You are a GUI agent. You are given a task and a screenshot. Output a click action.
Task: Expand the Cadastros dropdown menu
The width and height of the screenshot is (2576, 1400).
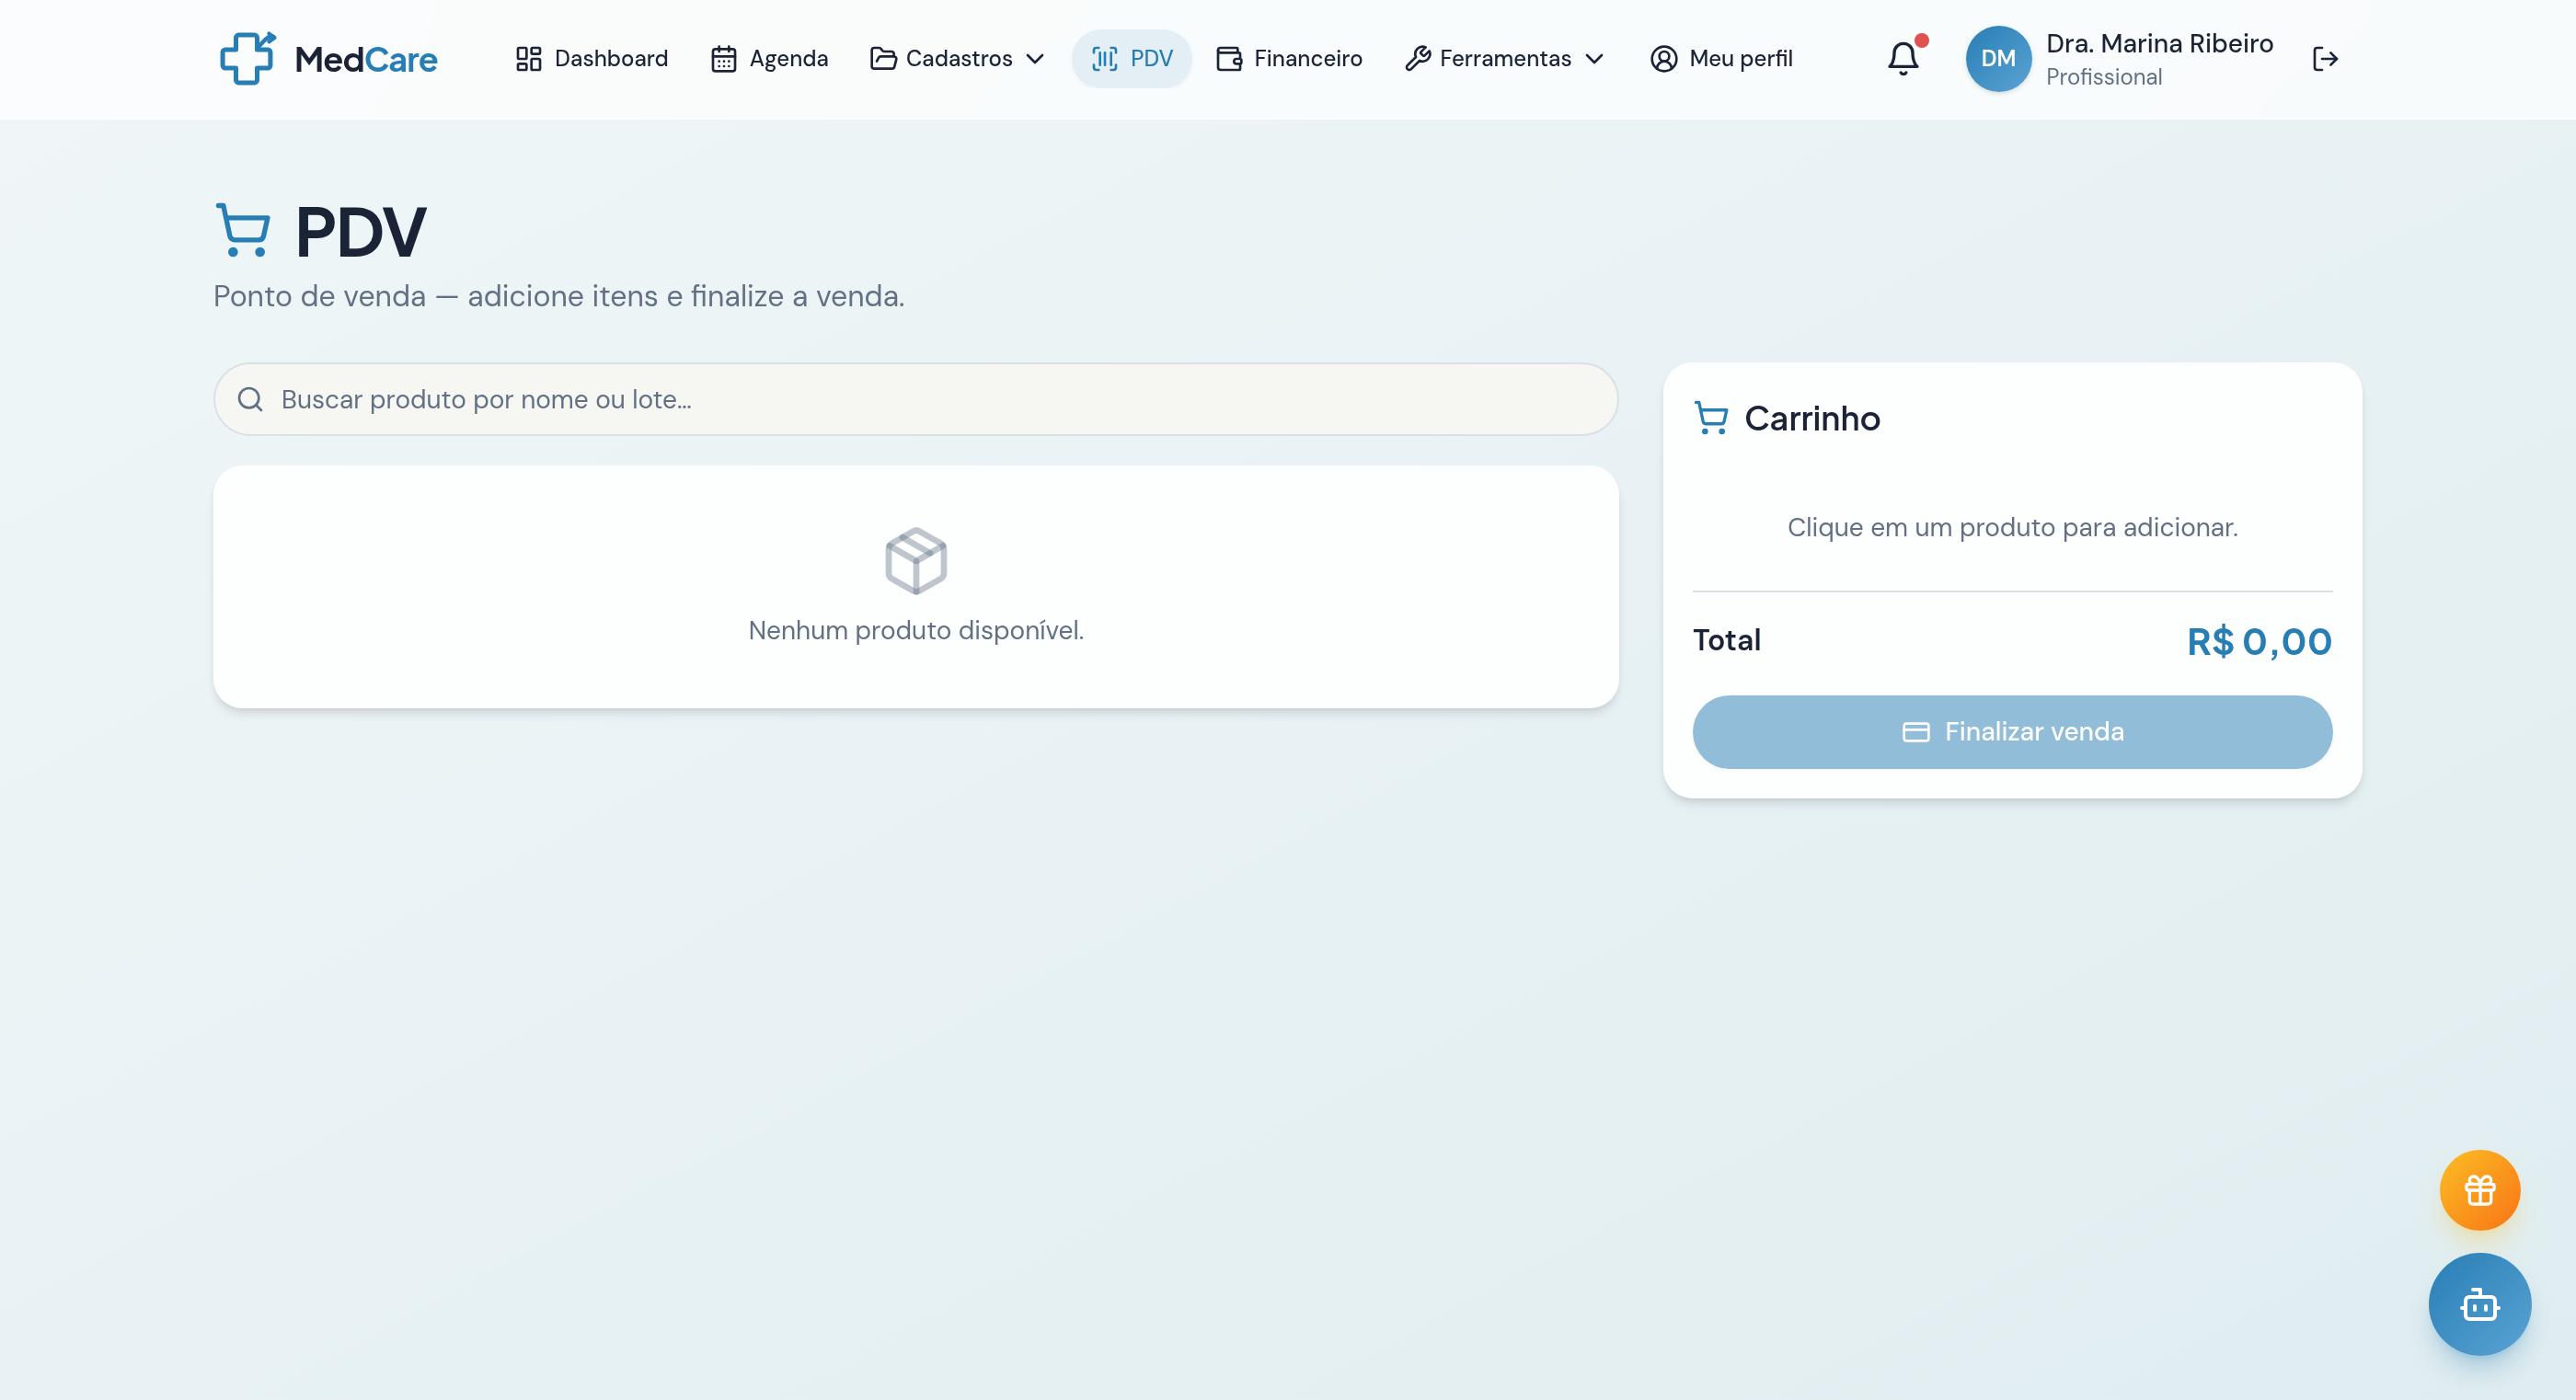tap(957, 59)
